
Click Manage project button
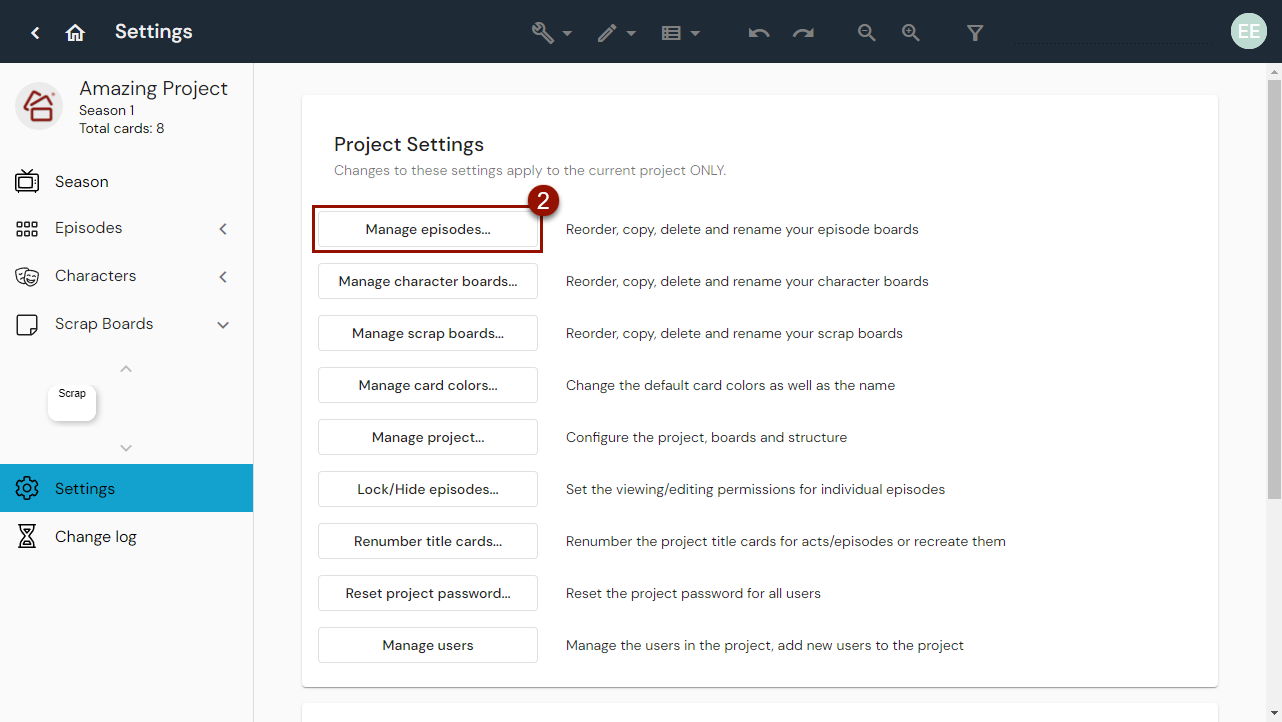(428, 437)
